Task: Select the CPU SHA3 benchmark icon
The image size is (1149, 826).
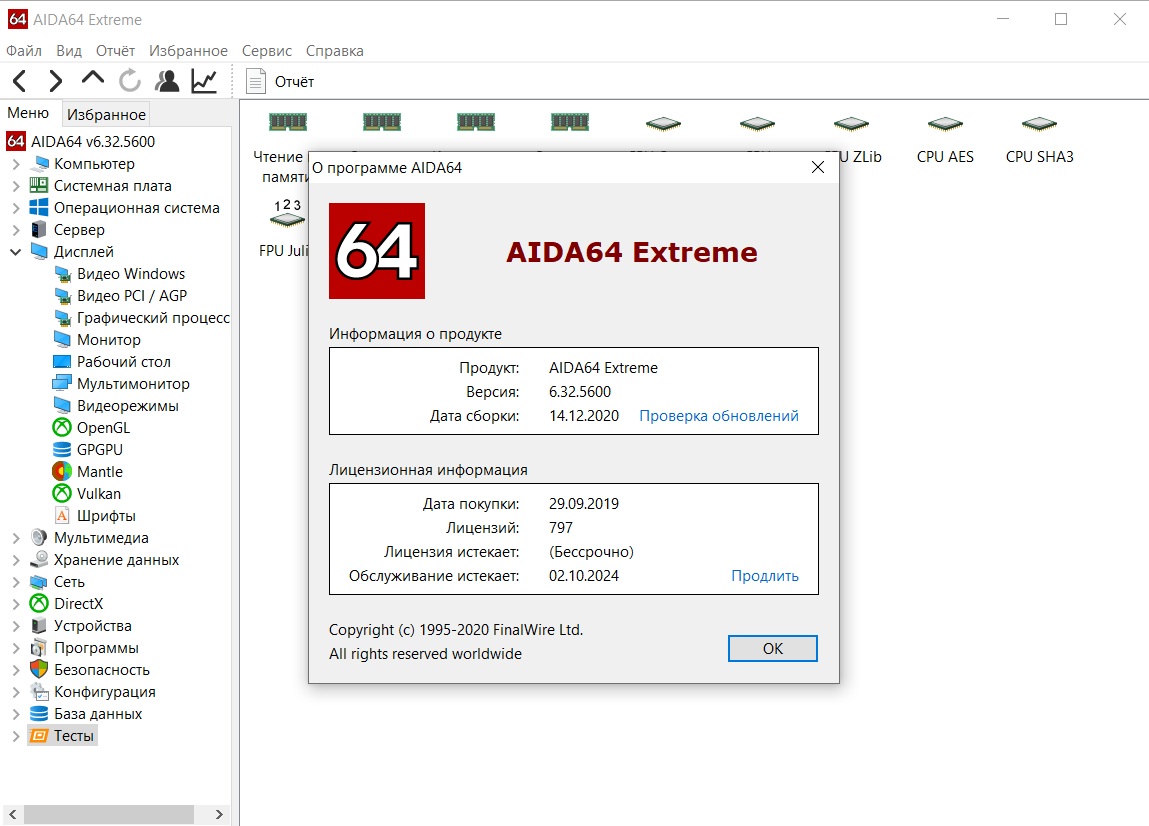Action: pos(1039,125)
